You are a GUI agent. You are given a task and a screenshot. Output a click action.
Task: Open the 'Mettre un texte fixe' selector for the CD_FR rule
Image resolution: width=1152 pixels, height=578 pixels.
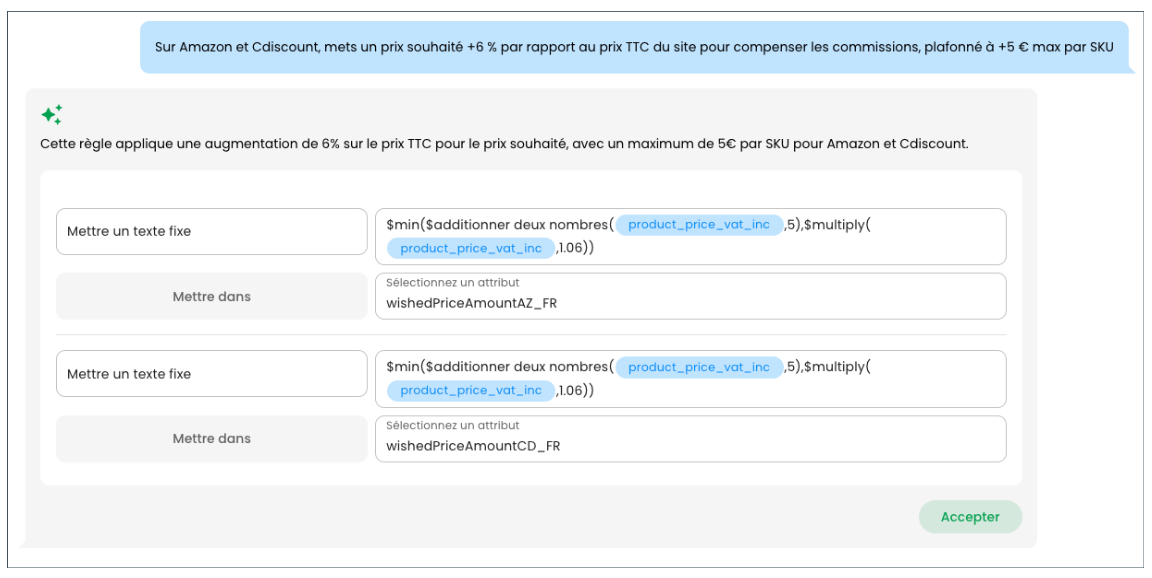[x=212, y=374]
